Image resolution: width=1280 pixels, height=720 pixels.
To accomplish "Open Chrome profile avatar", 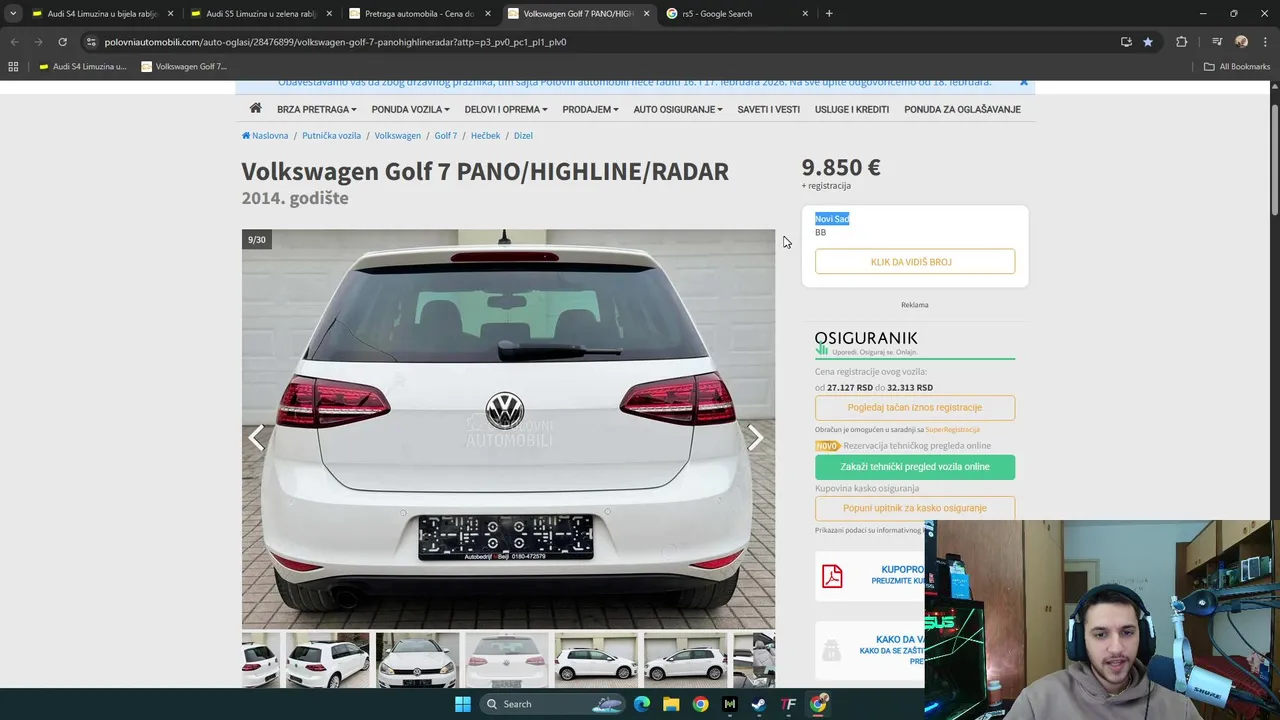I will (x=1241, y=42).
